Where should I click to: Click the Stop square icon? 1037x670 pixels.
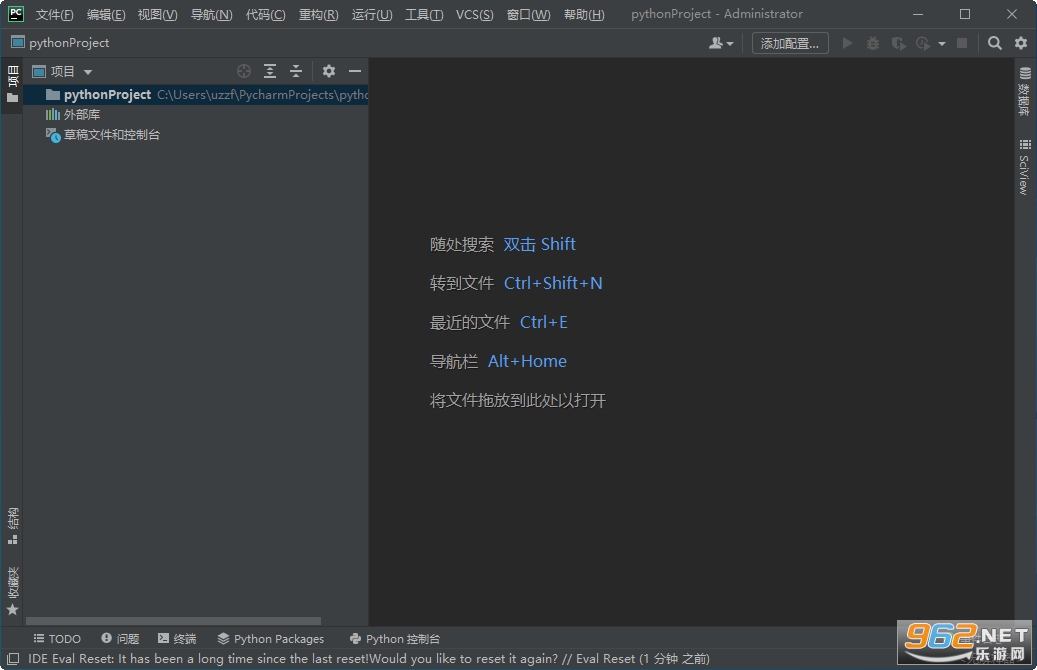962,43
